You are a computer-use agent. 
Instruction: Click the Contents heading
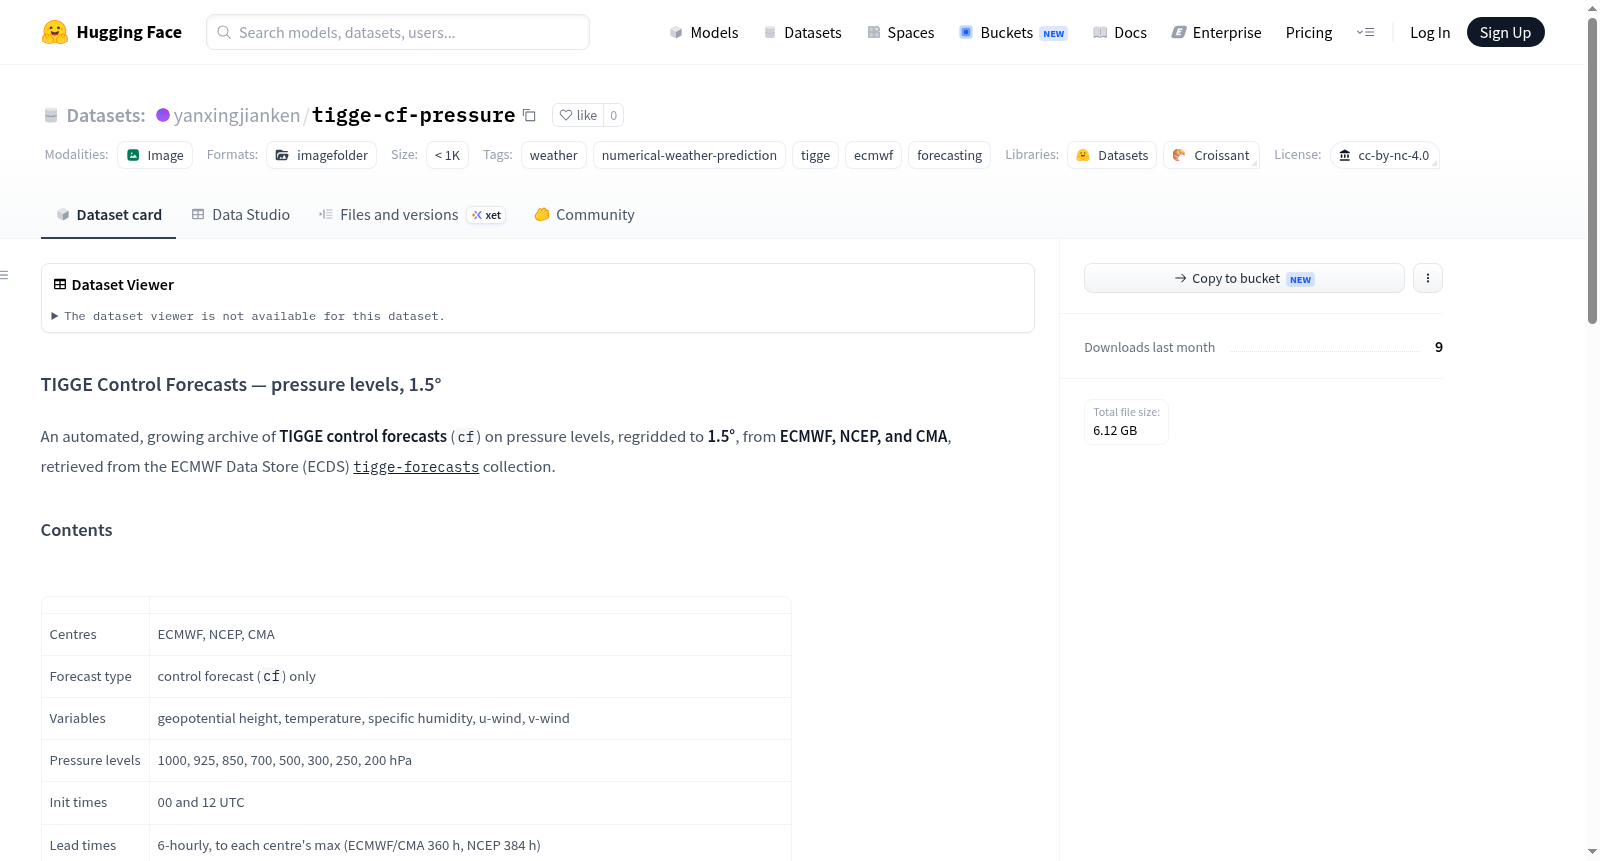(77, 530)
